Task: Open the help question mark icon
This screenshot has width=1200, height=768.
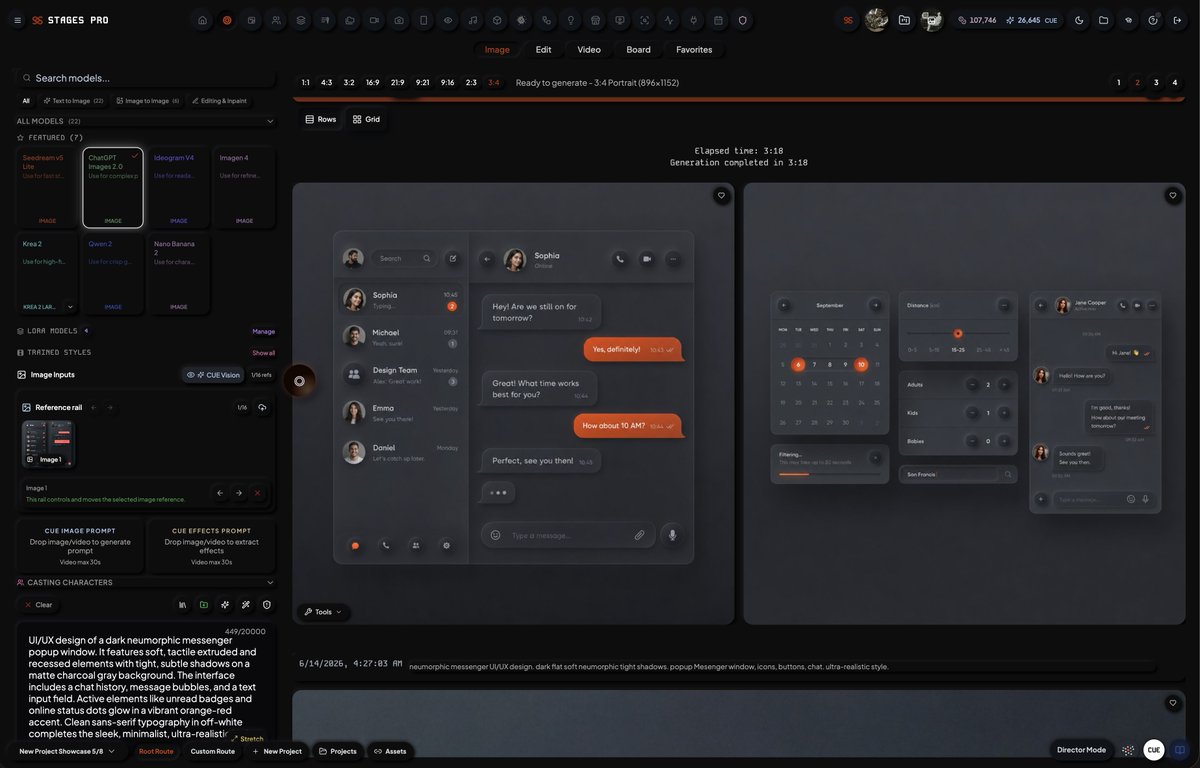Action: (x=1153, y=20)
